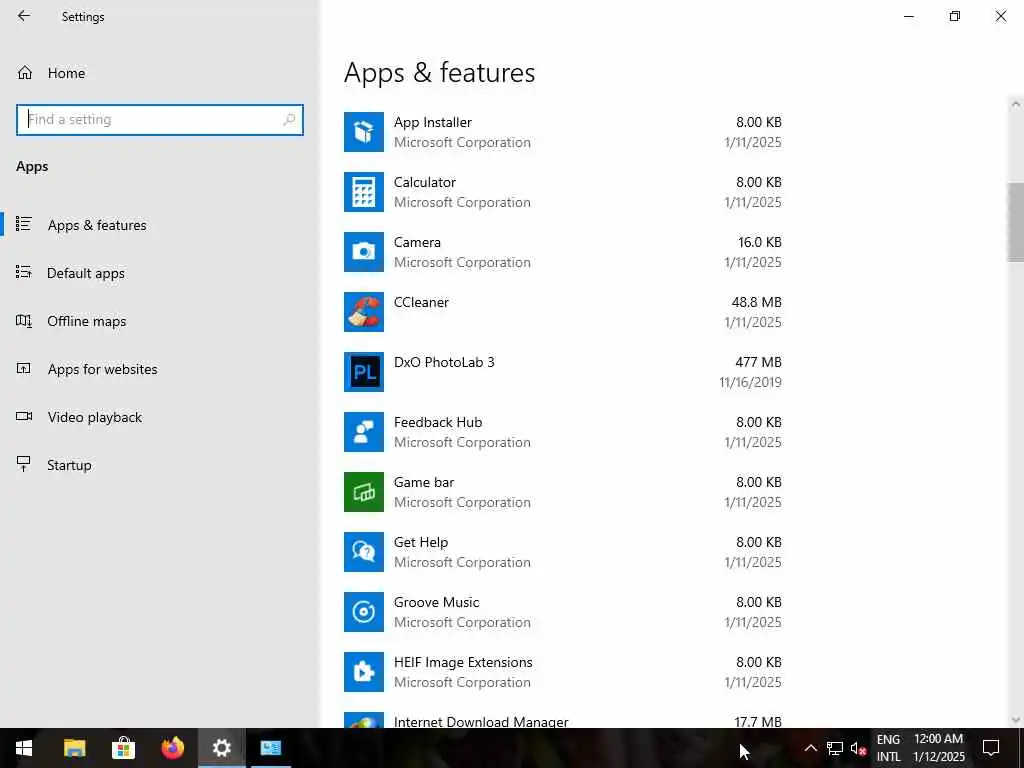Open the taskbar clock and date
1024x768 pixels.
click(938, 748)
